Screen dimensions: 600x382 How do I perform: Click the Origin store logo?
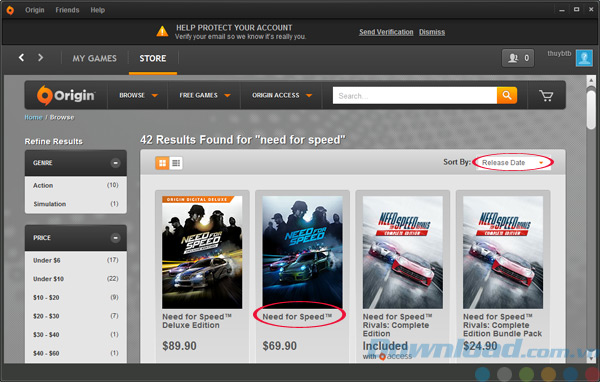66,95
